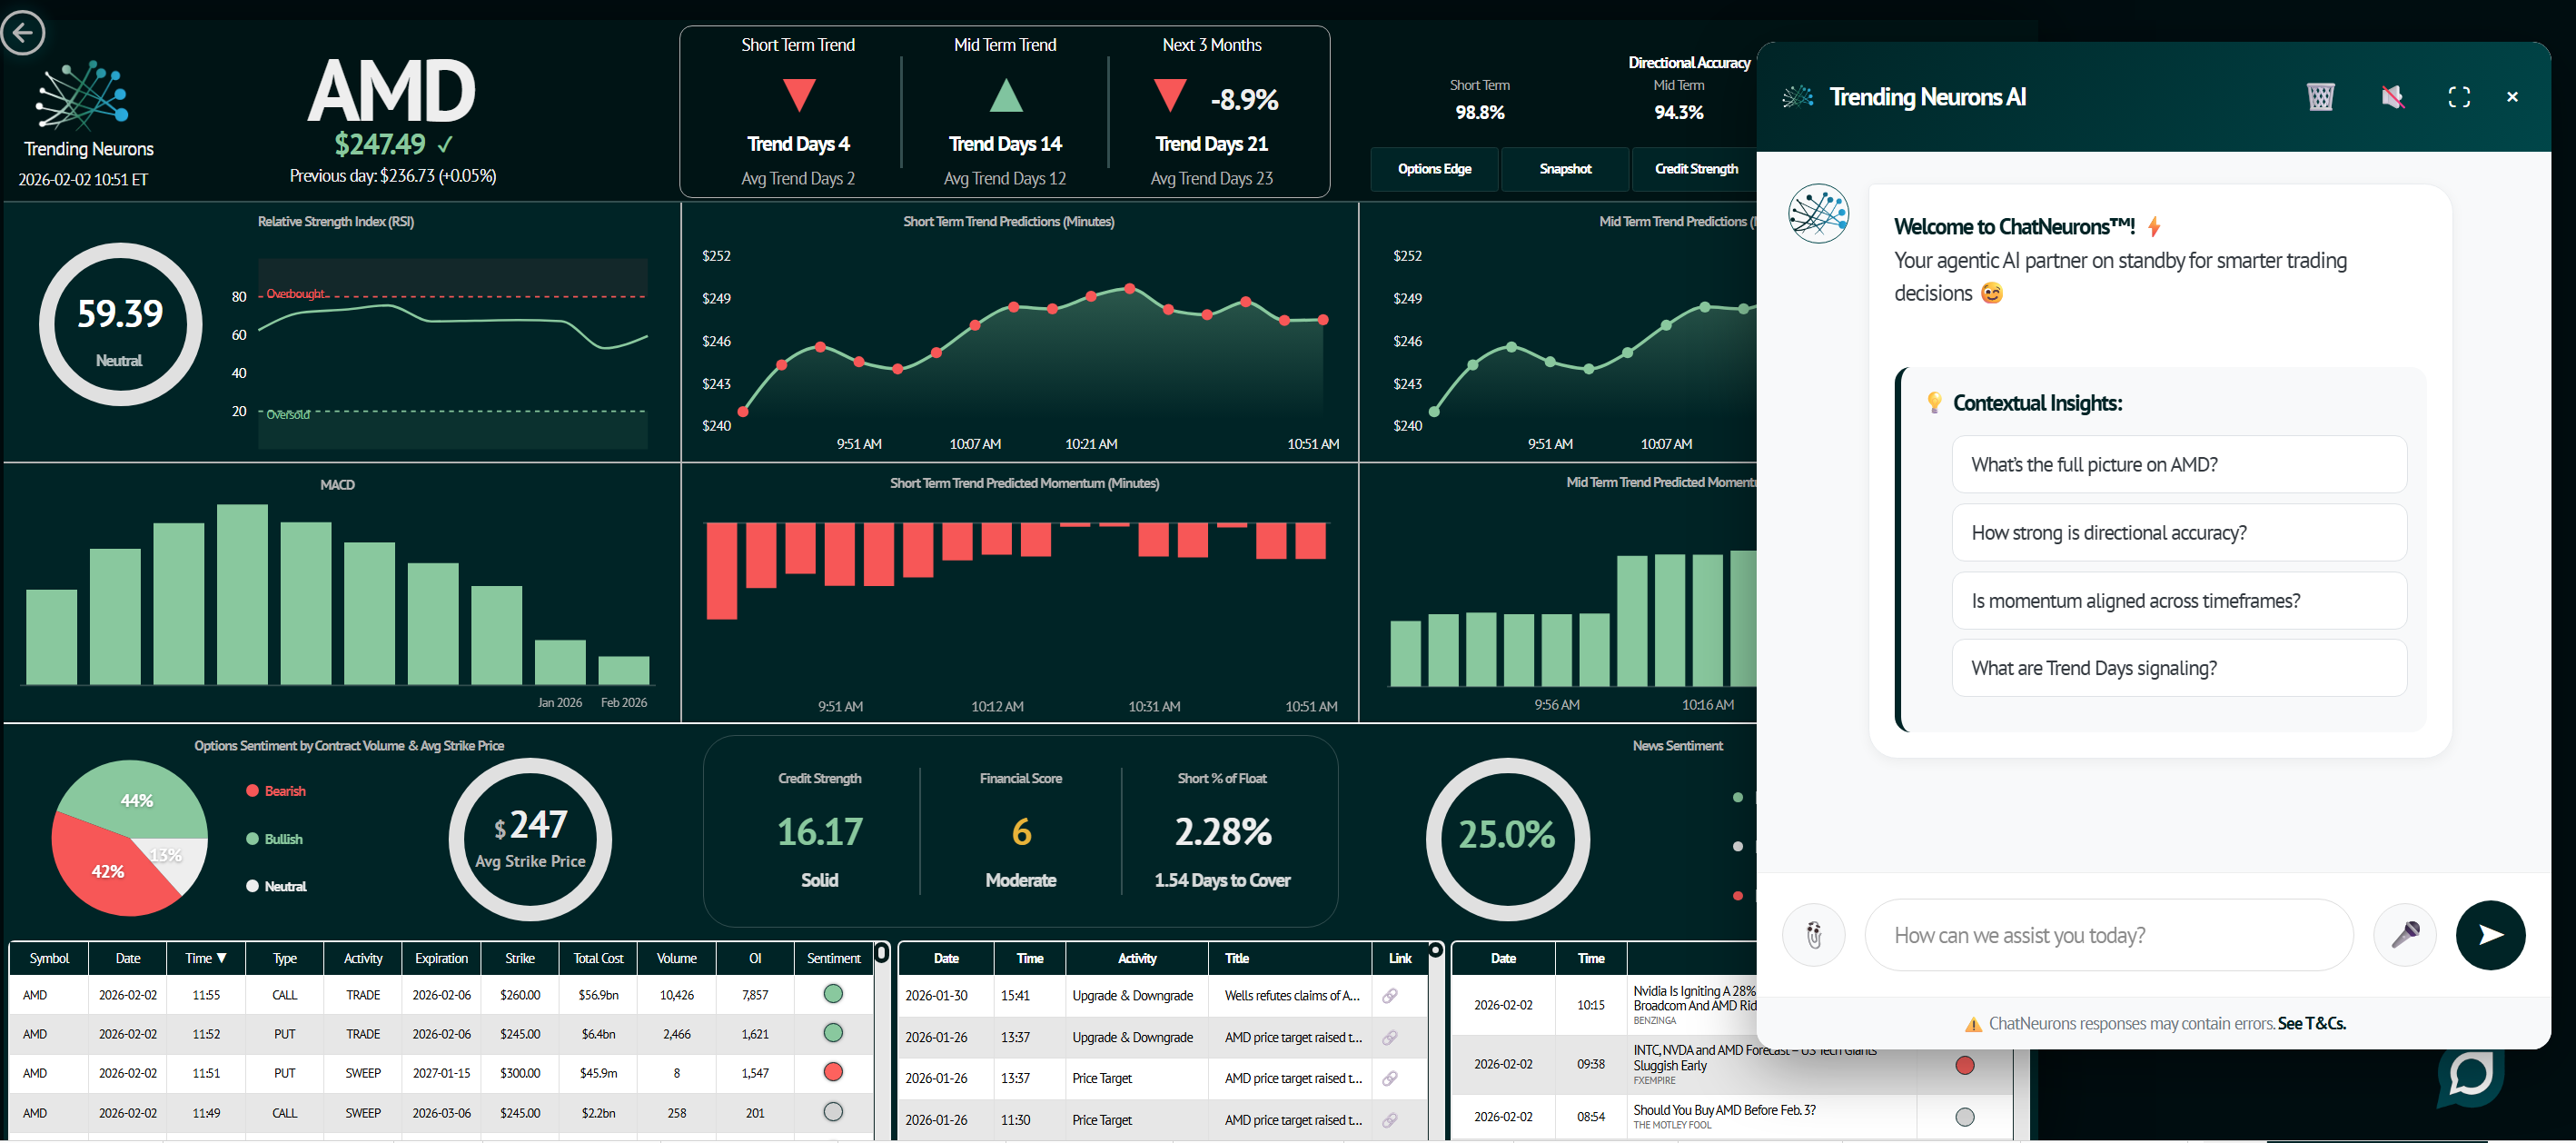This screenshot has height=1143, width=2576.
Task: Sort options table by Strike column
Action: pyautogui.click(x=519, y=958)
